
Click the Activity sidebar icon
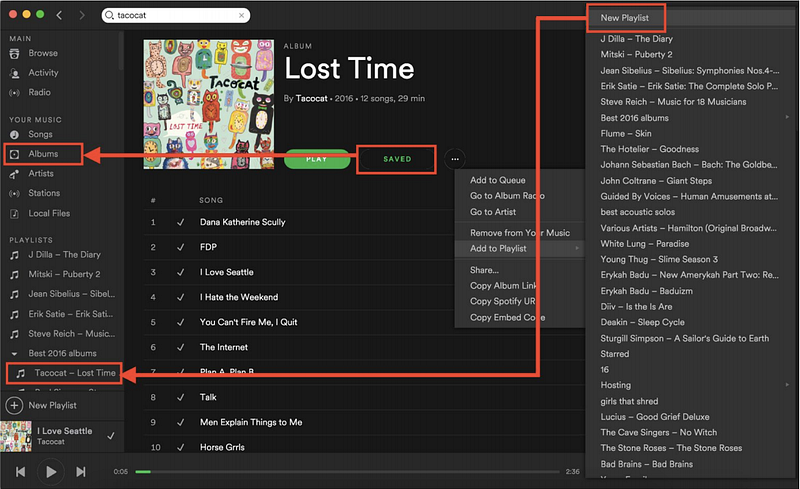pyautogui.click(x=14, y=73)
